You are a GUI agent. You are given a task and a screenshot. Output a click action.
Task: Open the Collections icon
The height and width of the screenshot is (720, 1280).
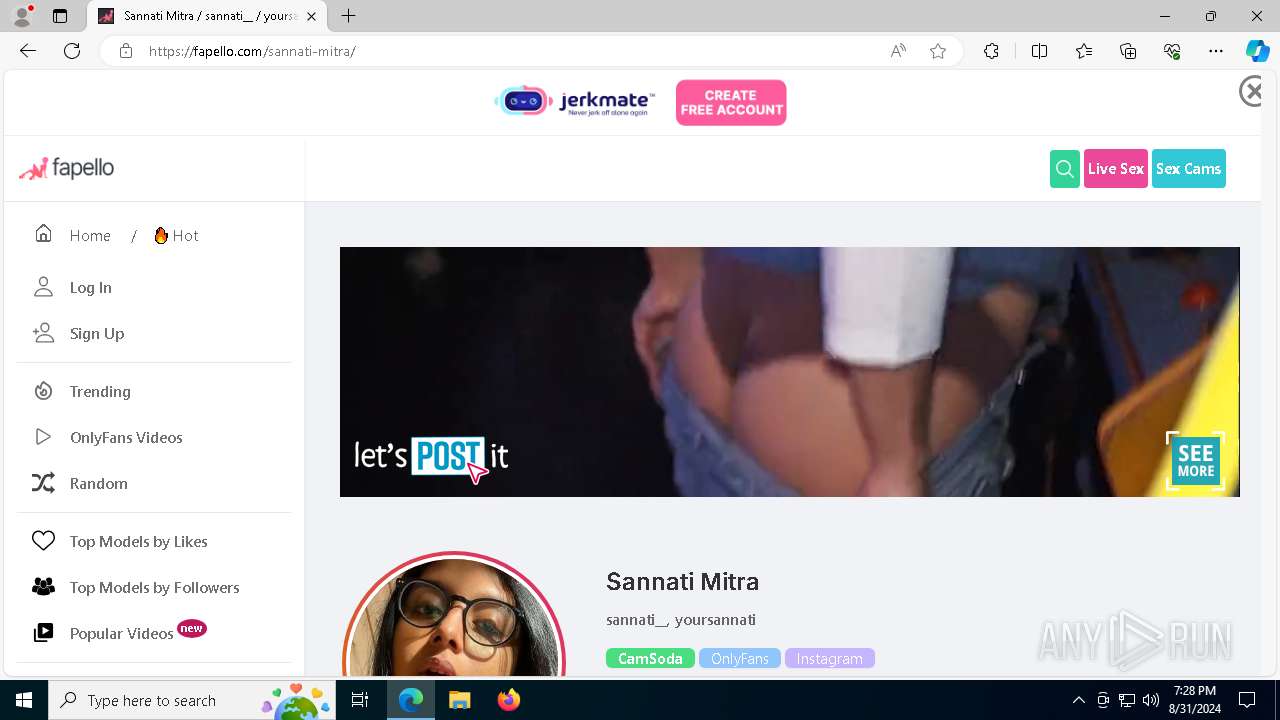pyautogui.click(x=1128, y=51)
